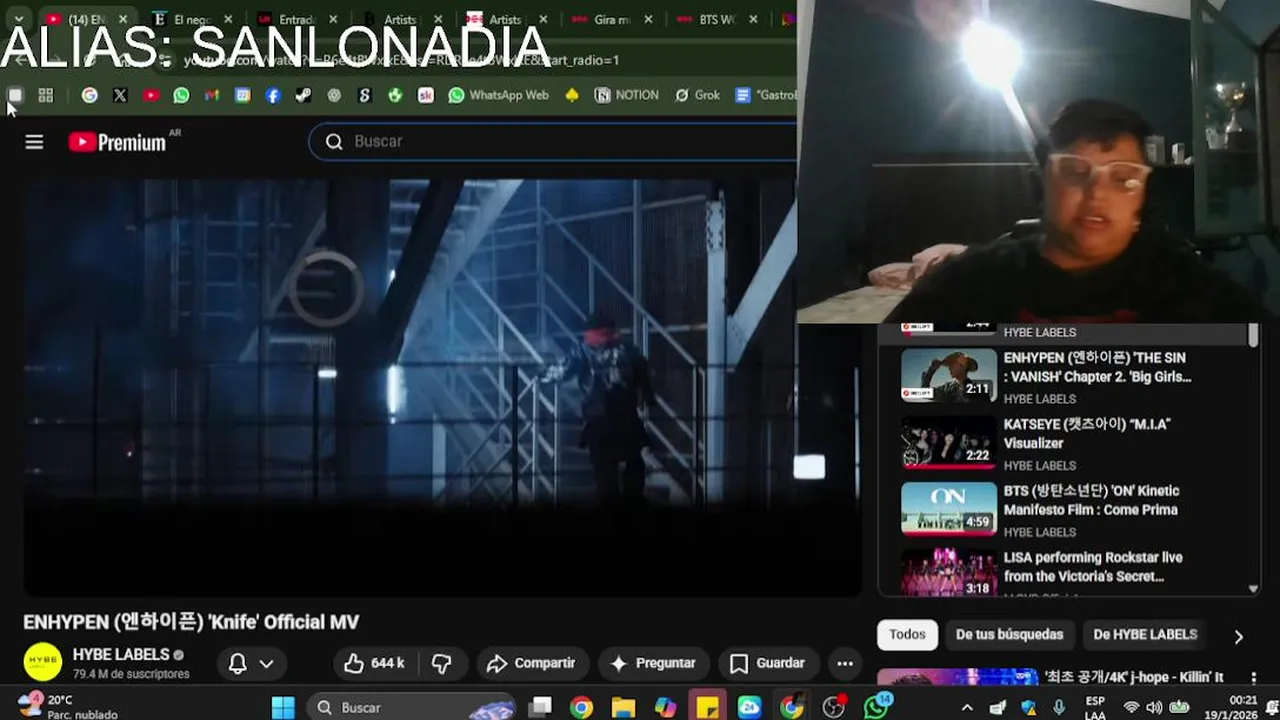The width and height of the screenshot is (1280, 720).
Task: Open the Steam bookmark icon
Action: coord(304,95)
